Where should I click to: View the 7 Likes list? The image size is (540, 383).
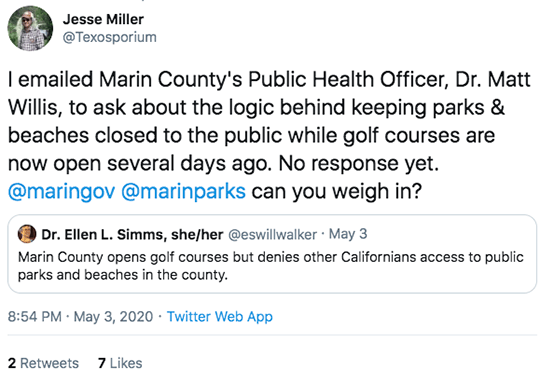120,363
